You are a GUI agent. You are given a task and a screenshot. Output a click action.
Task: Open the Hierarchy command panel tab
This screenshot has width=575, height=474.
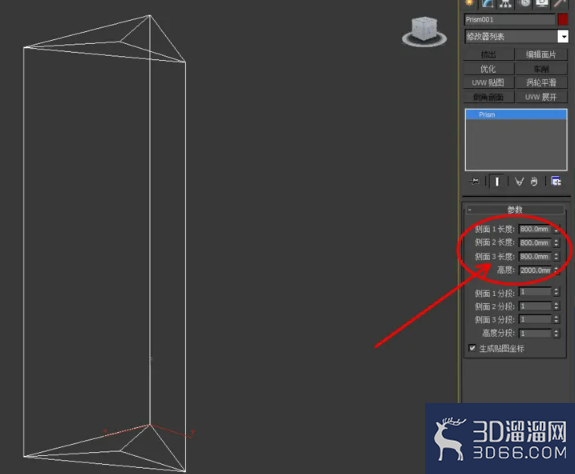(x=506, y=3)
